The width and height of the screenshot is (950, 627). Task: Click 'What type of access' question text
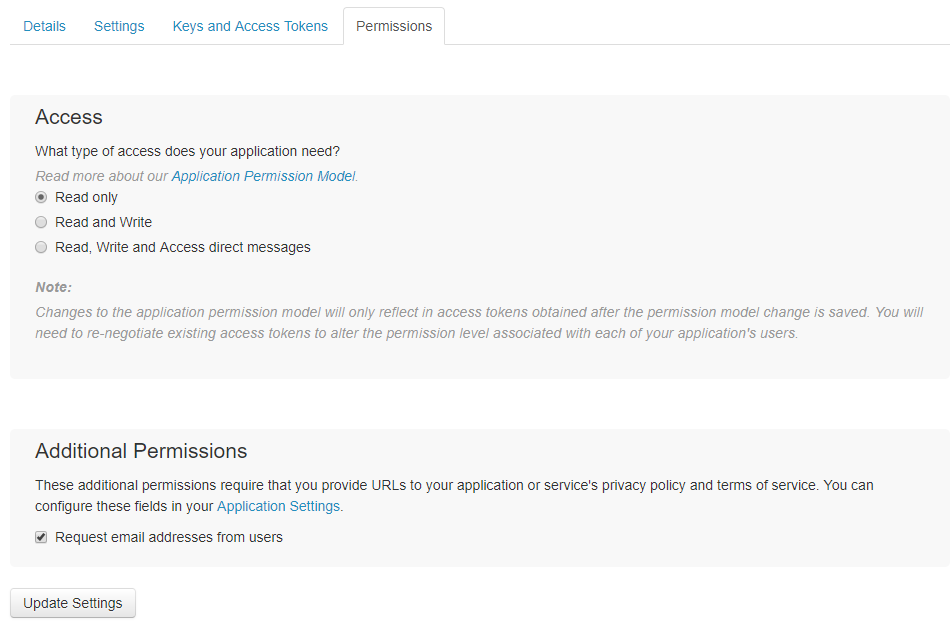187,151
